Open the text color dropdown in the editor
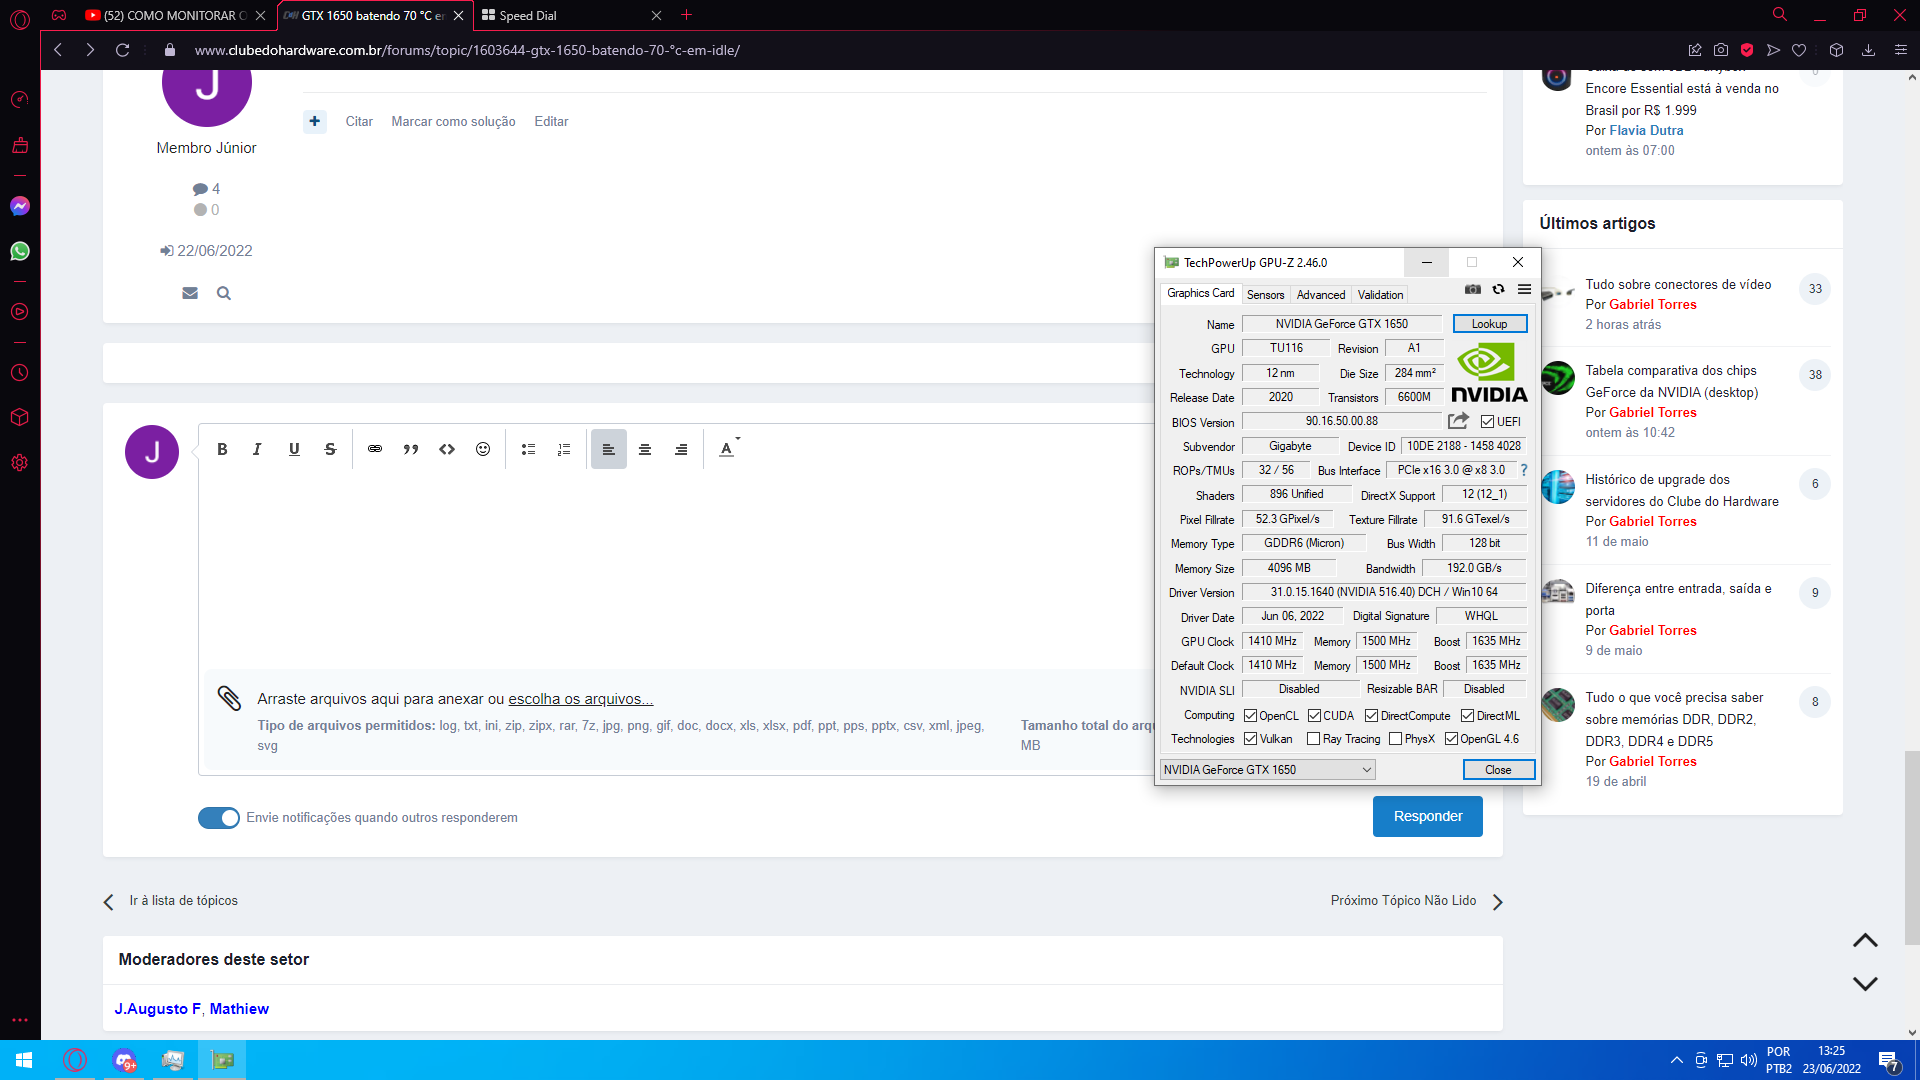Screen dimensions: 1920x1080 729,449
